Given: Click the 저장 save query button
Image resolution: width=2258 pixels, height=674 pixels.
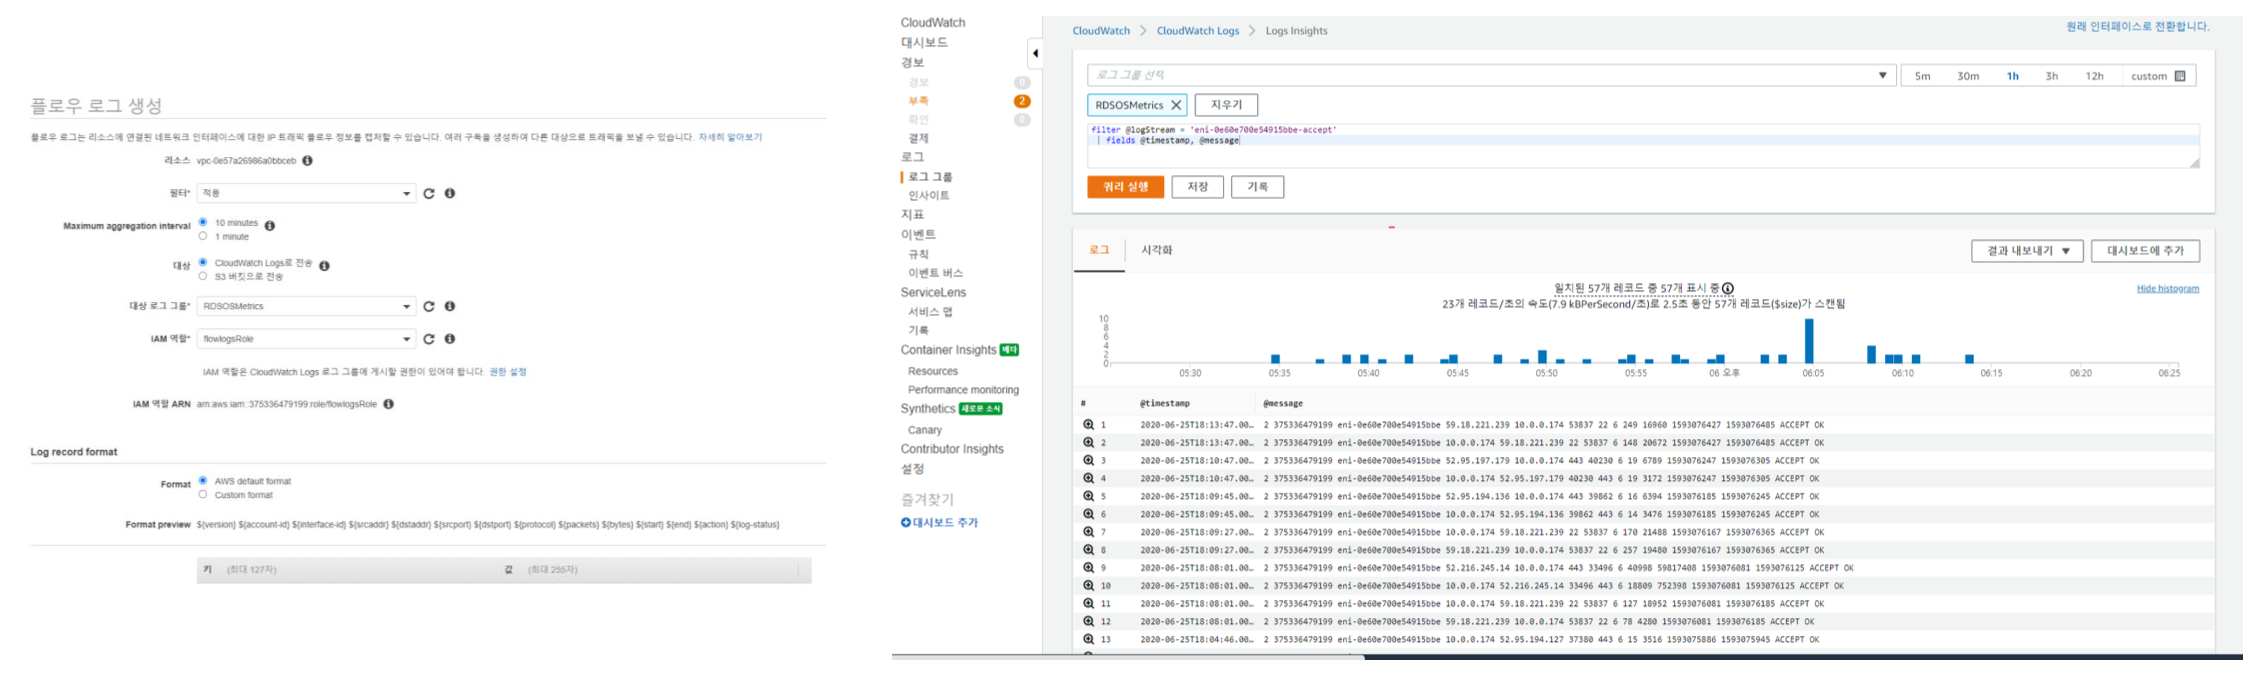Looking at the screenshot, I should pos(1198,187).
